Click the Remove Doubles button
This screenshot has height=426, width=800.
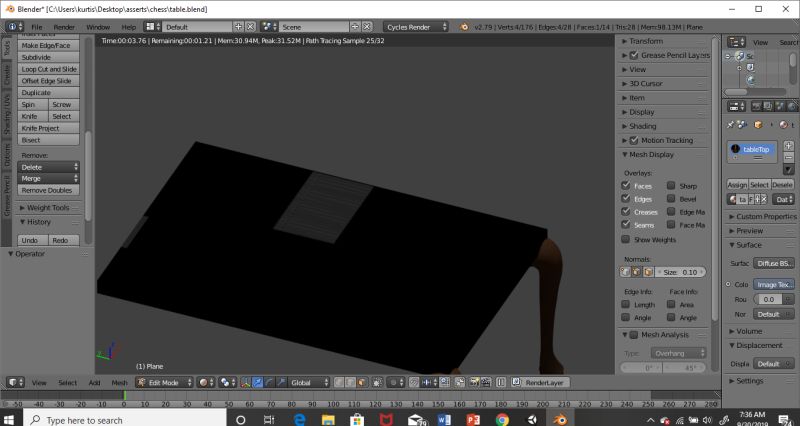pyautogui.click(x=48, y=190)
